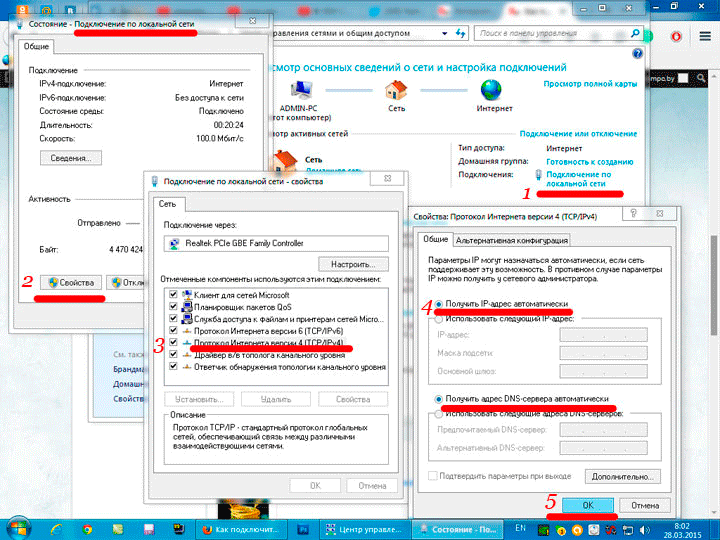
Task: Launch Google Chrome from taskbar
Action: pos(87,529)
